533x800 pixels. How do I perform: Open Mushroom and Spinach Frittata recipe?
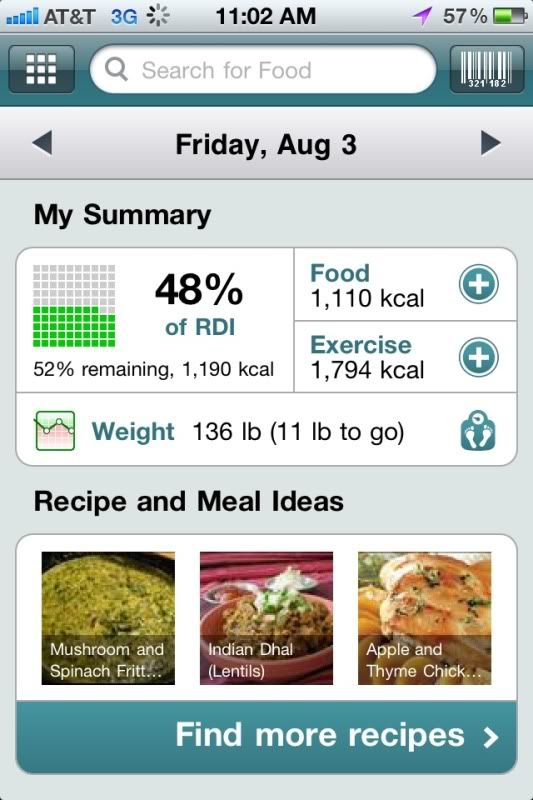pyautogui.click(x=108, y=618)
